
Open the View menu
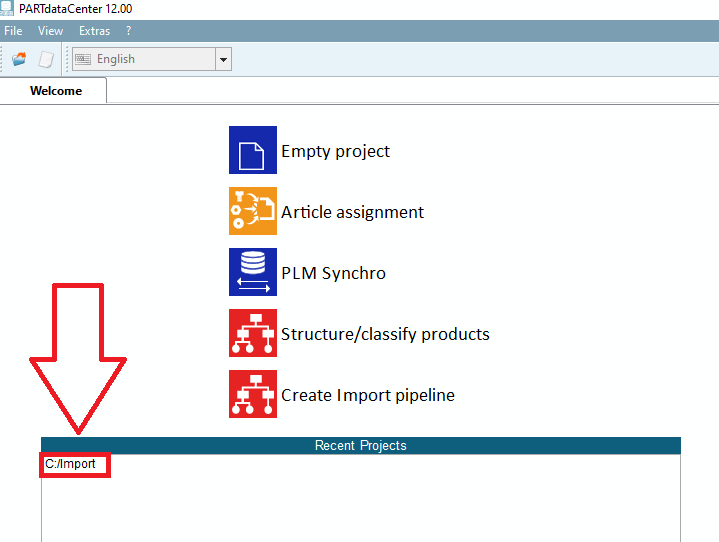pos(50,31)
